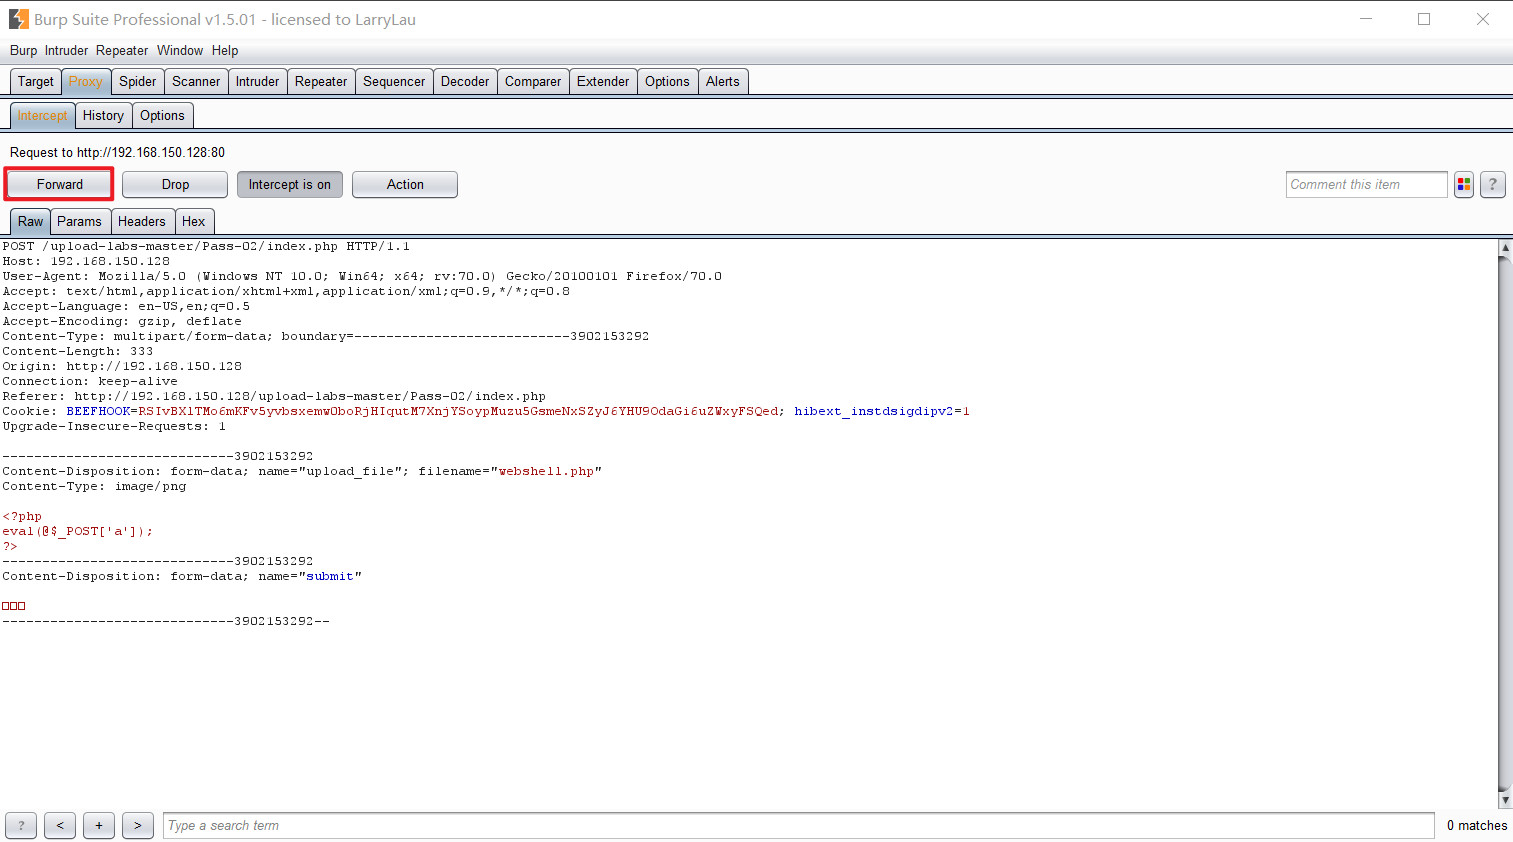
Task: Switch to the Spider tab
Action: (138, 82)
